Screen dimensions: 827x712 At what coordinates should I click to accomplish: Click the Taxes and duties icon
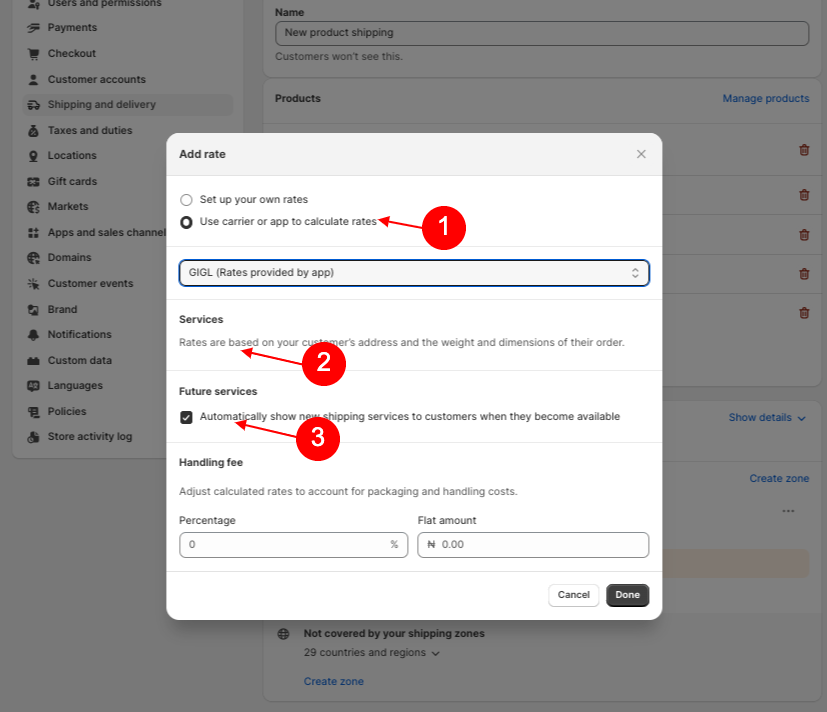coord(34,130)
